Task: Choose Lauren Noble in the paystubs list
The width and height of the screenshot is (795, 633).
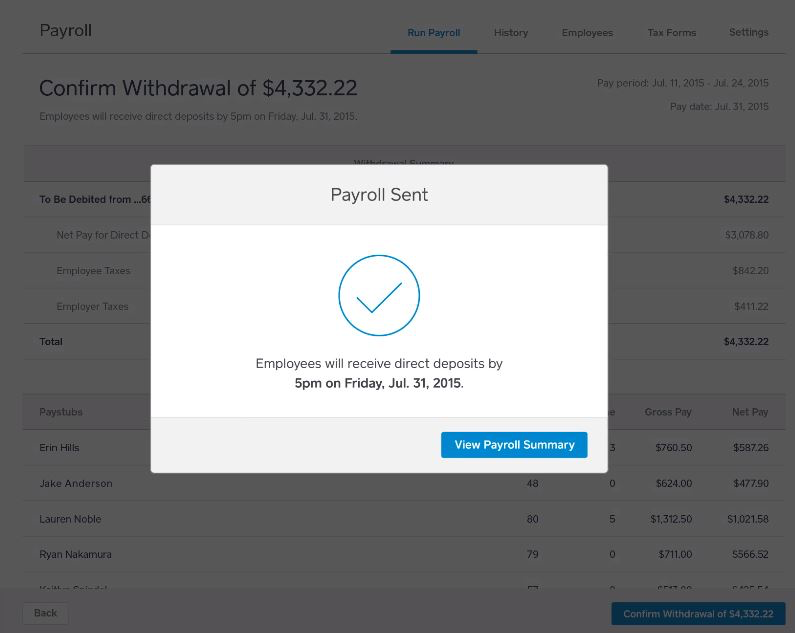Action: (x=70, y=519)
